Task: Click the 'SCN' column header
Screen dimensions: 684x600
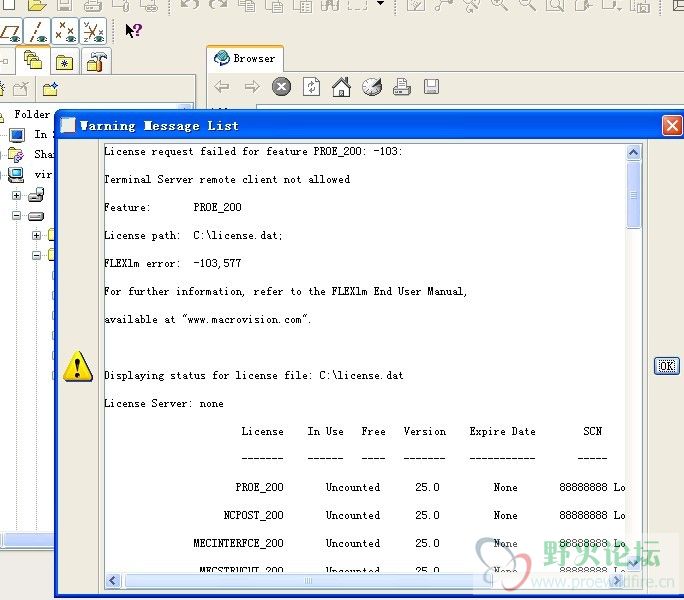Action: tap(592, 432)
